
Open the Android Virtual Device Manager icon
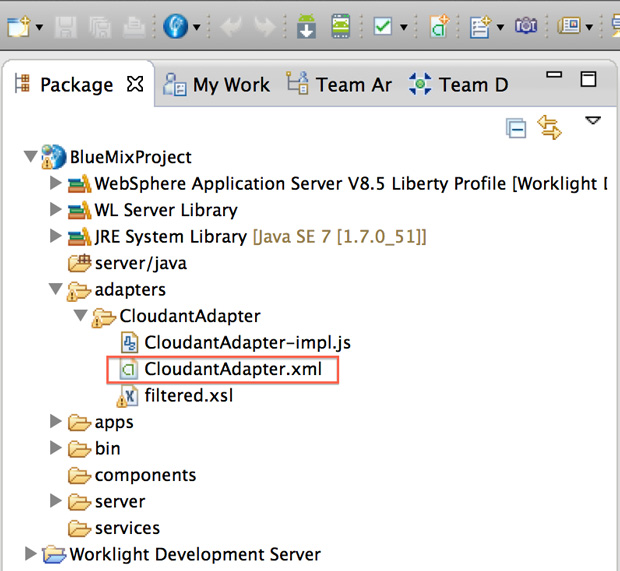coord(341,26)
